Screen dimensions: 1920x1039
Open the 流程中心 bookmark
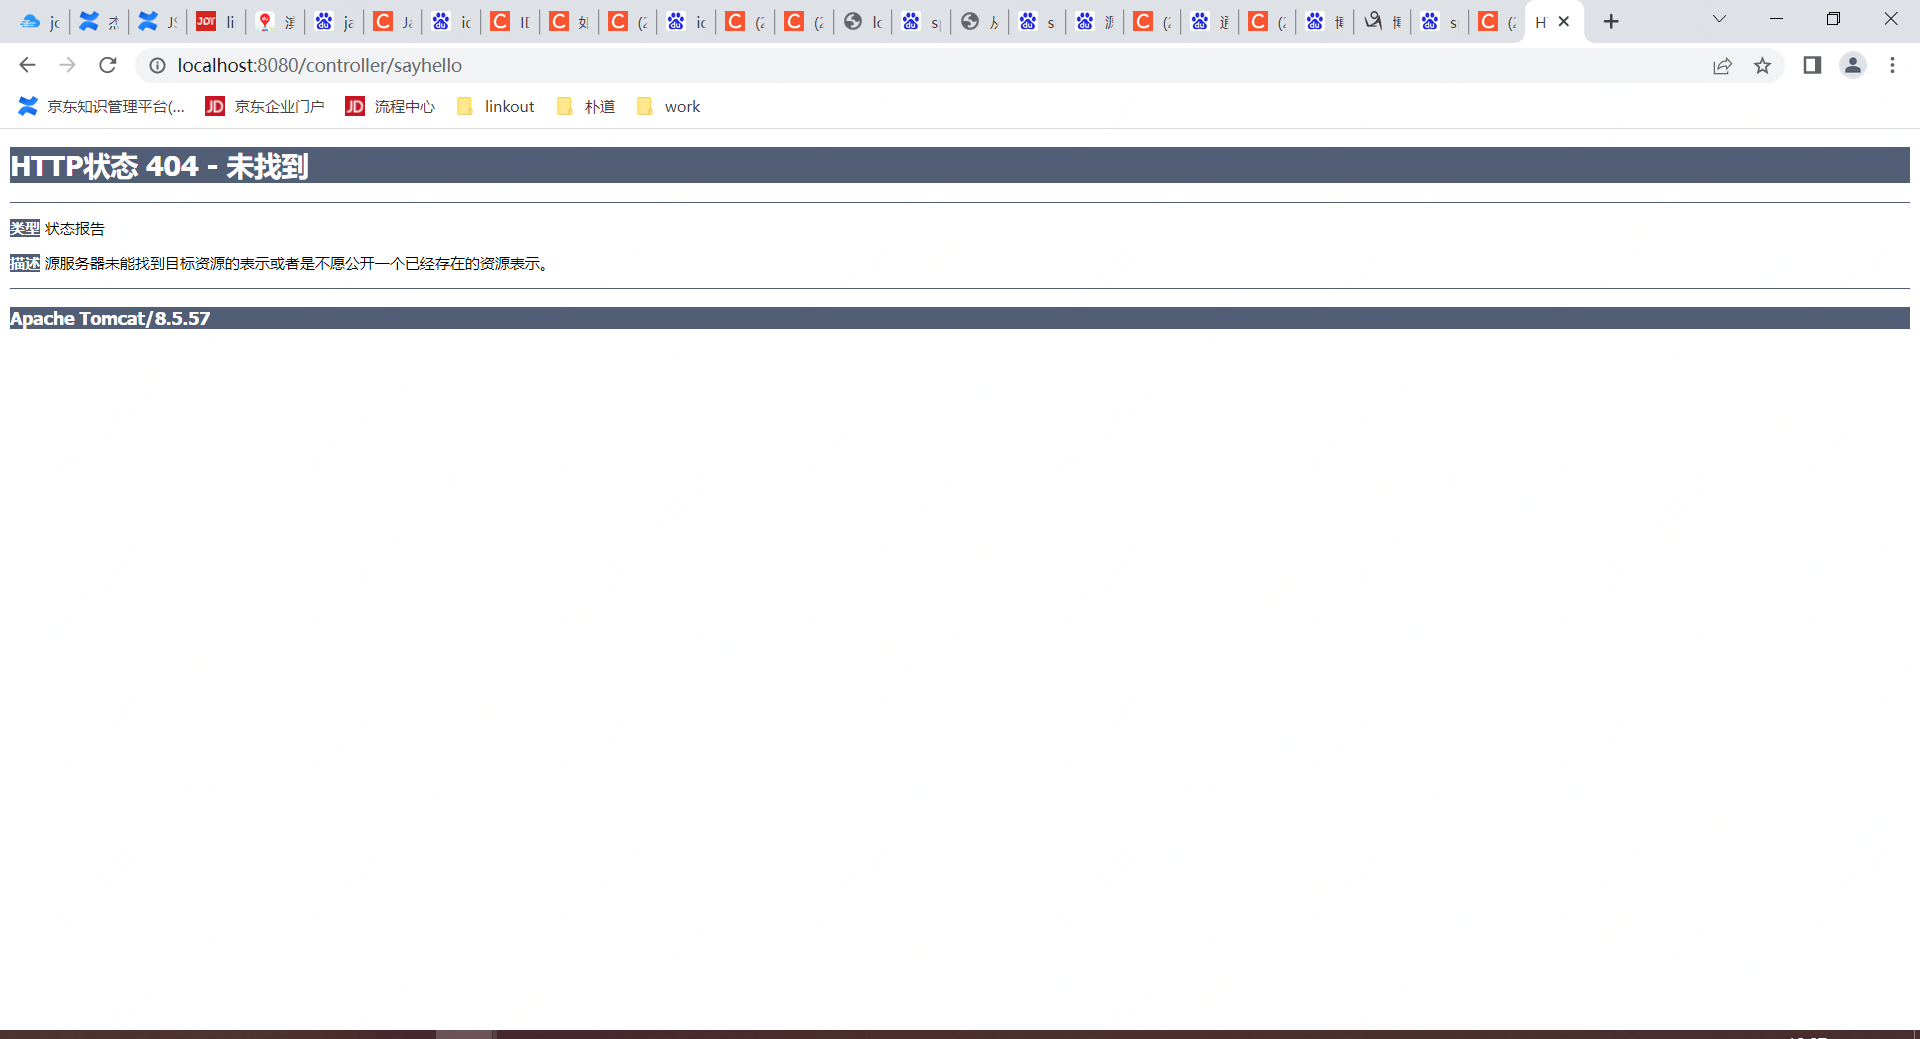390,106
